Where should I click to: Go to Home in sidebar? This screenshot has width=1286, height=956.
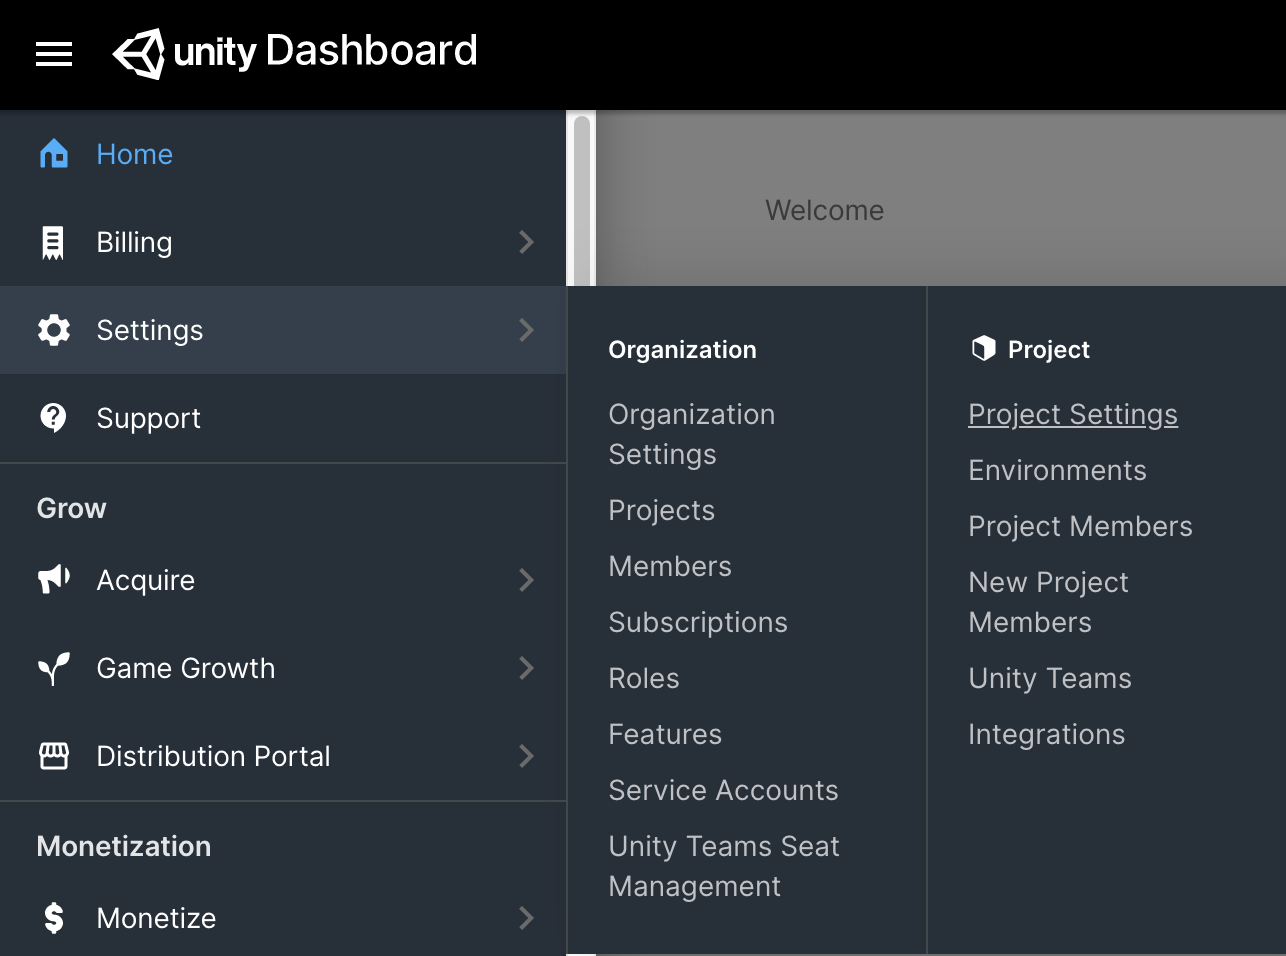[283, 154]
